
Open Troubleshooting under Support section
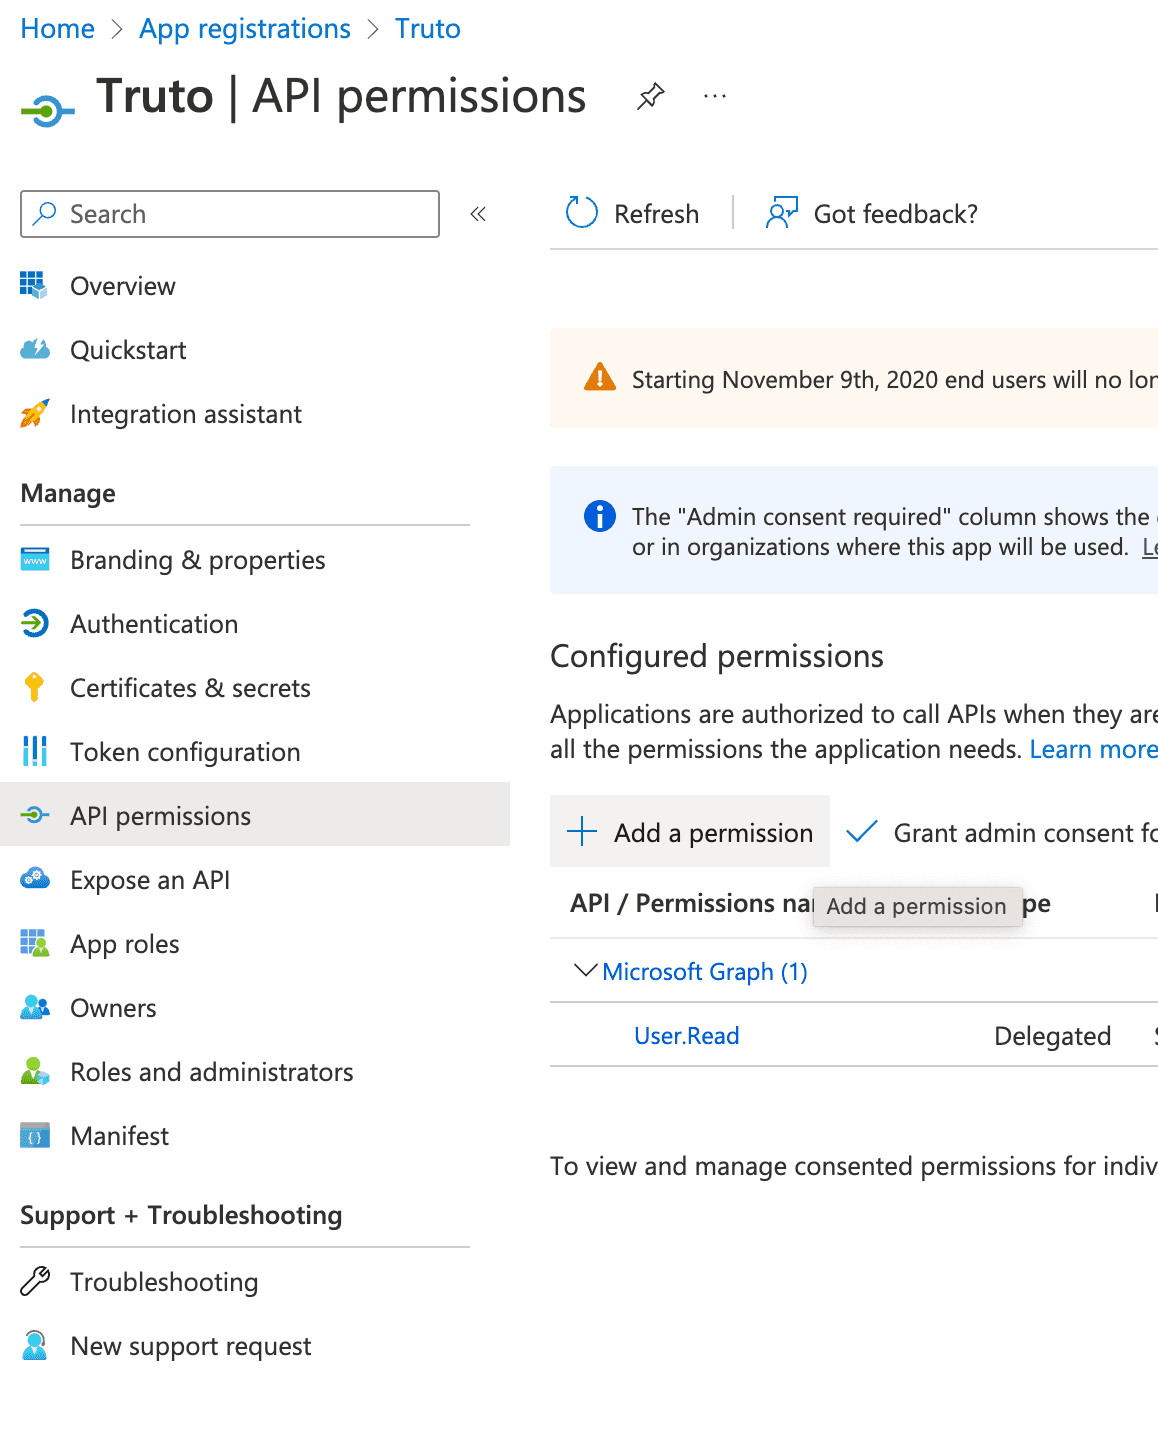click(164, 1281)
